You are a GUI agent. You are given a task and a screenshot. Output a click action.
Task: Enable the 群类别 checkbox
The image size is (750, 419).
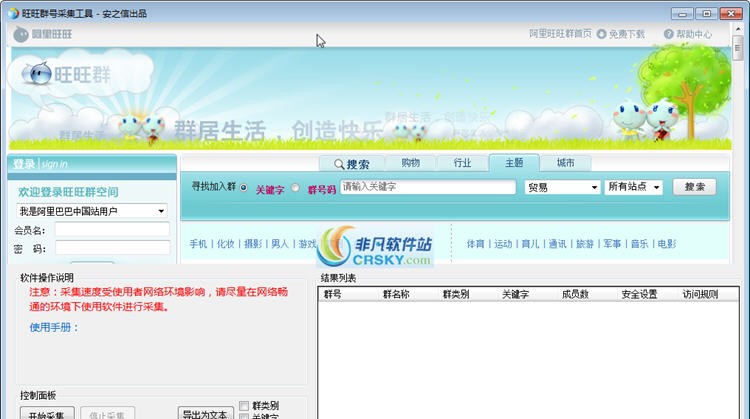click(244, 406)
